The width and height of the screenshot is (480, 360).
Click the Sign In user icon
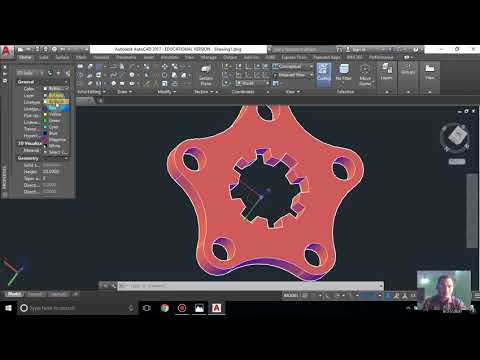coord(348,49)
